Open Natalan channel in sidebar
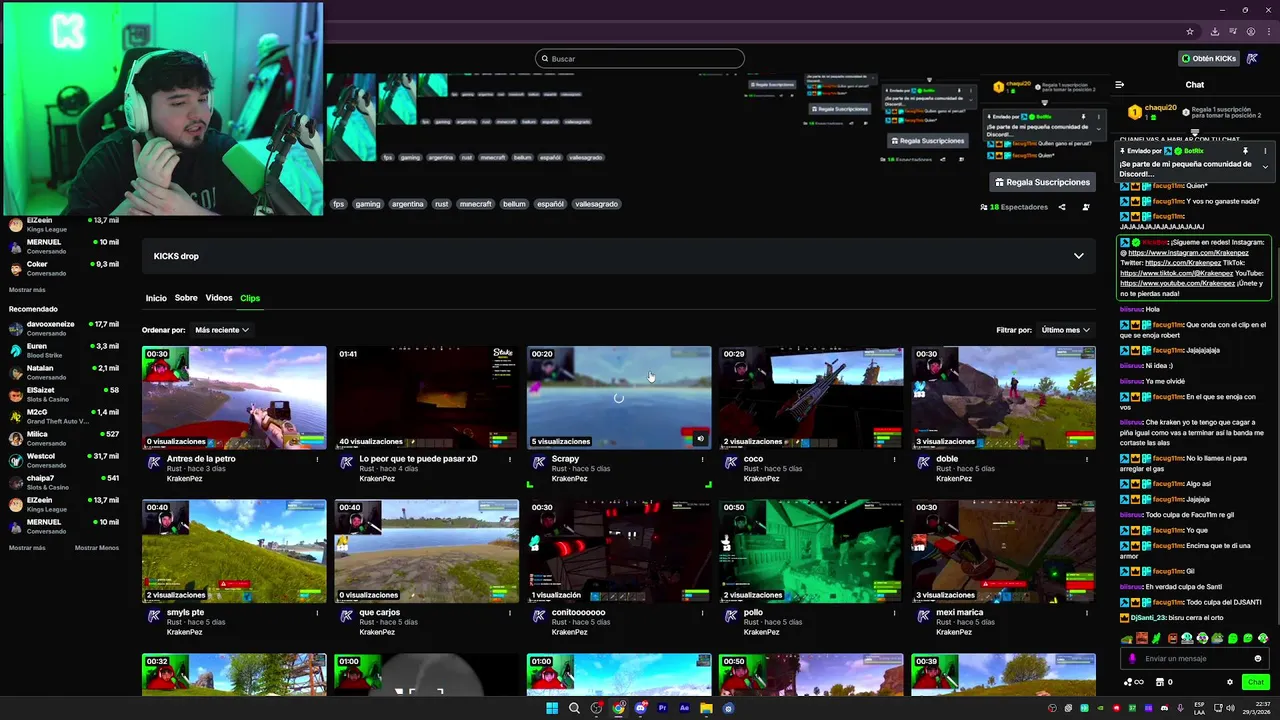 coord(62,372)
